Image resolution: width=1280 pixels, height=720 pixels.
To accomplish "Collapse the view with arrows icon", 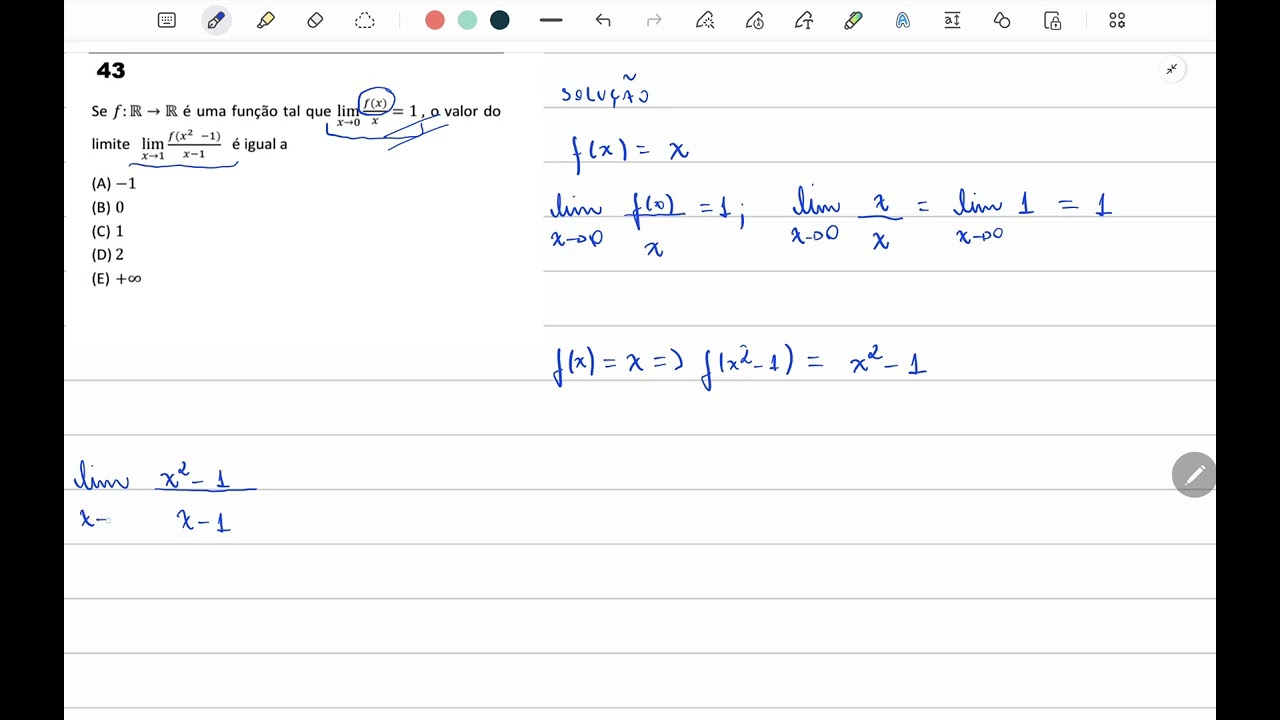I will (x=1171, y=69).
